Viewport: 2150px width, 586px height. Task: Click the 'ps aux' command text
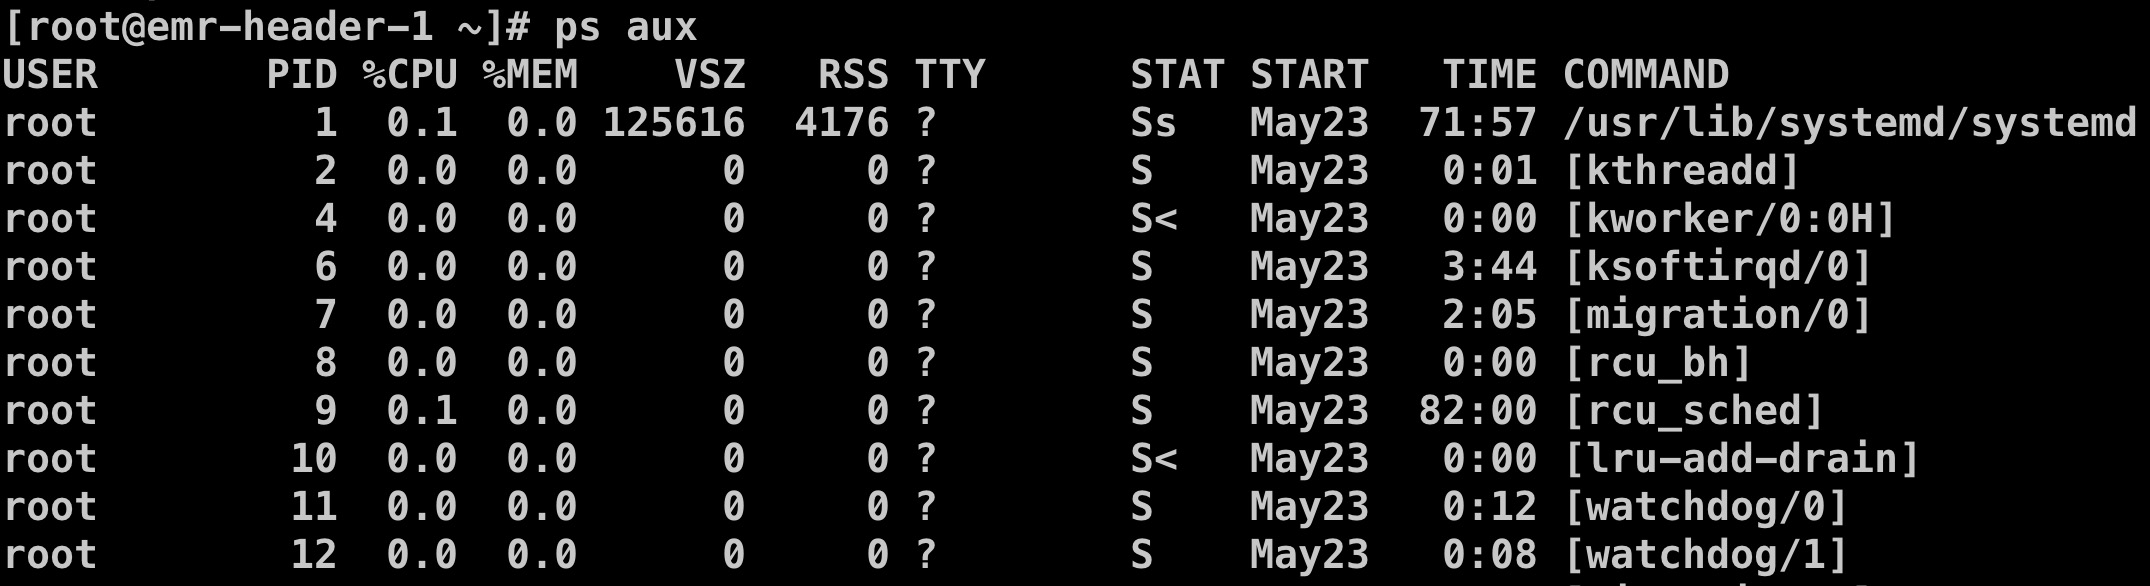[625, 27]
